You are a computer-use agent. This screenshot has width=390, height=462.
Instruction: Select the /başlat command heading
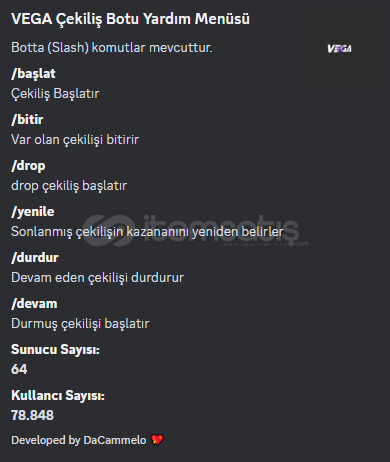pos(33,74)
